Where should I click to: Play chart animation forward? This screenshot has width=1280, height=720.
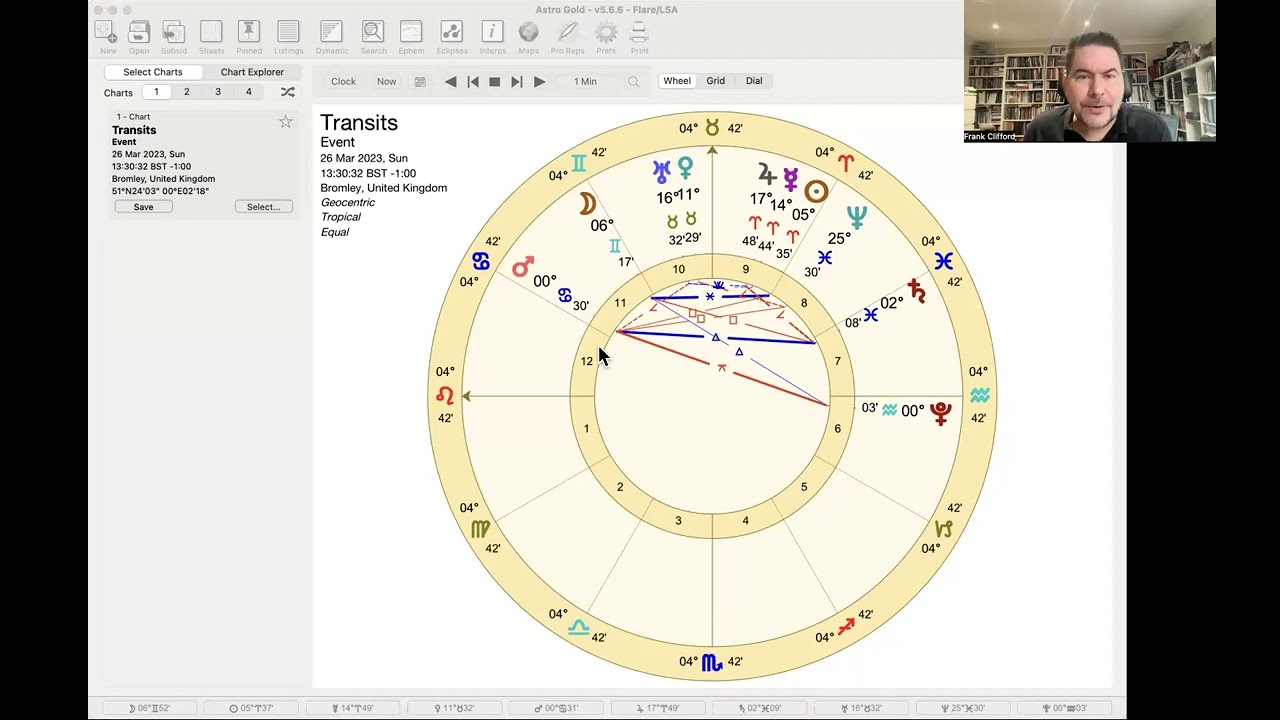[x=539, y=82]
